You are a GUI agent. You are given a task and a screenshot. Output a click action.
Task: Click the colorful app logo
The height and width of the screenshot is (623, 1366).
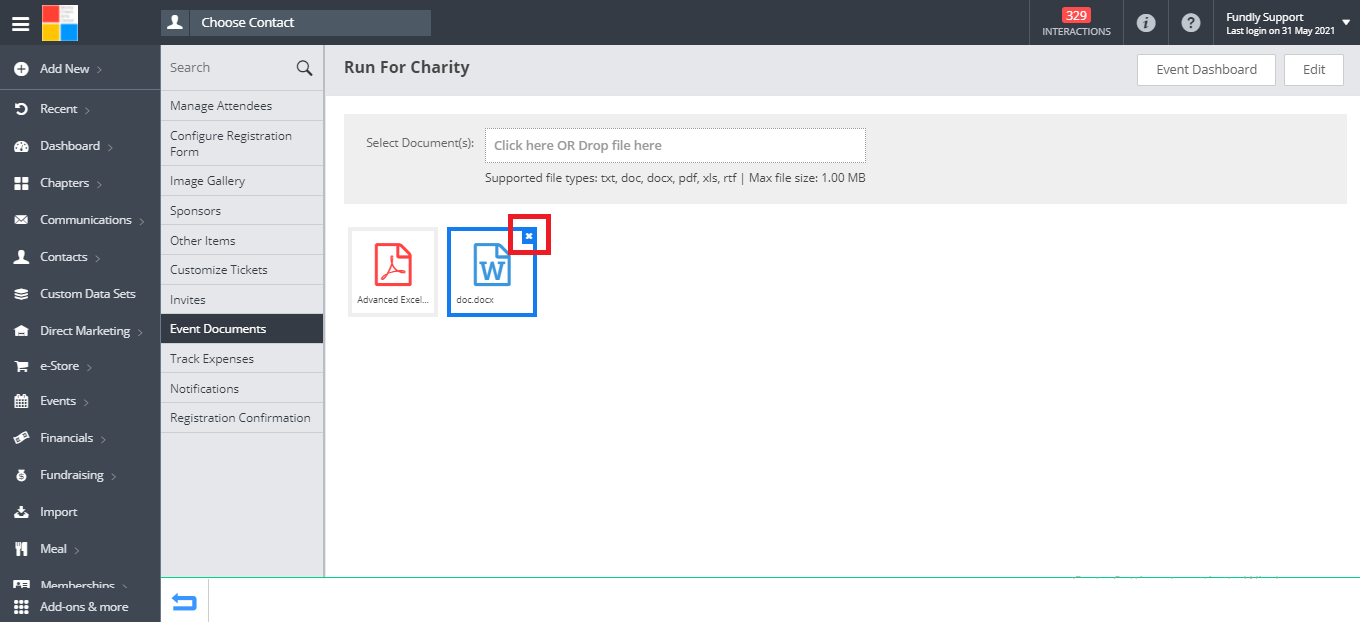[60, 23]
